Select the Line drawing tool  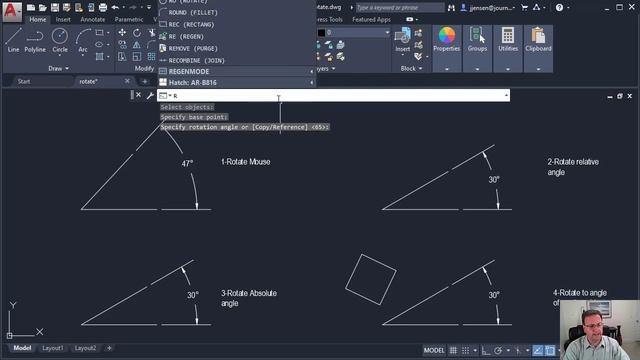click(13, 40)
